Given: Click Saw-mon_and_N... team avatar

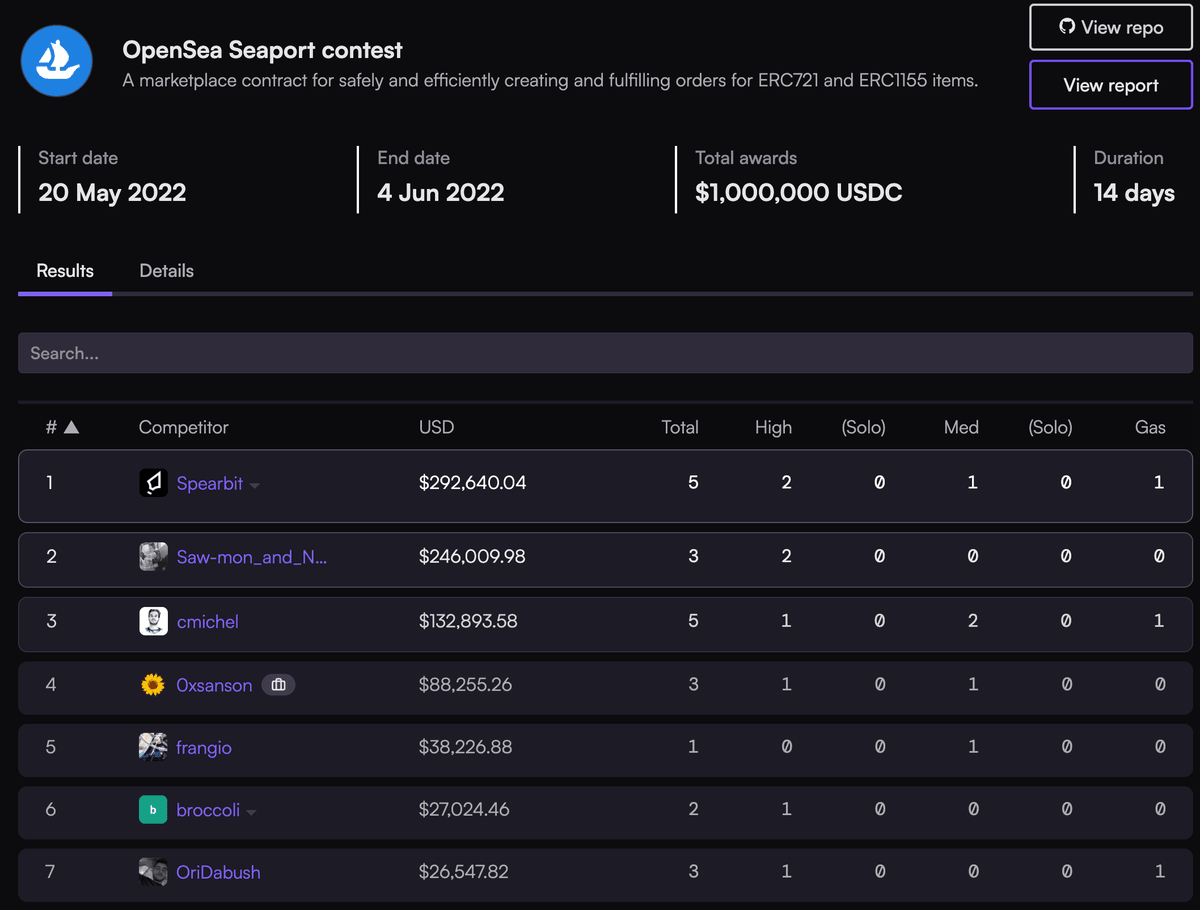Looking at the screenshot, I should click(x=153, y=557).
